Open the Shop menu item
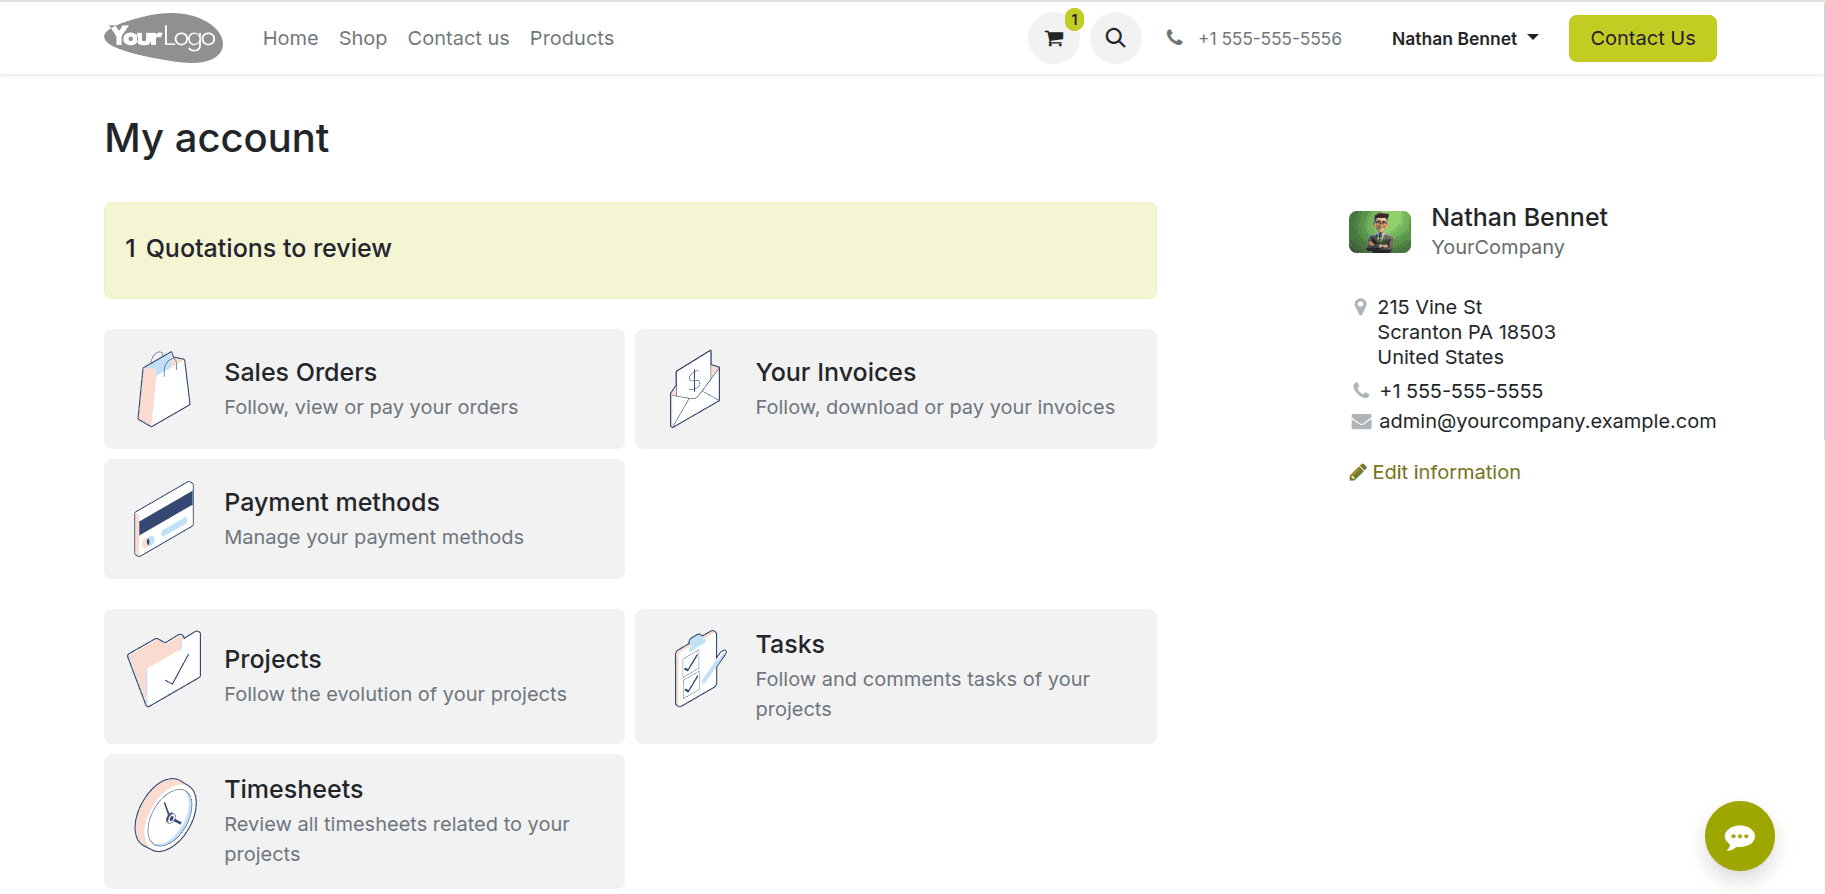1825x894 pixels. 362,39
